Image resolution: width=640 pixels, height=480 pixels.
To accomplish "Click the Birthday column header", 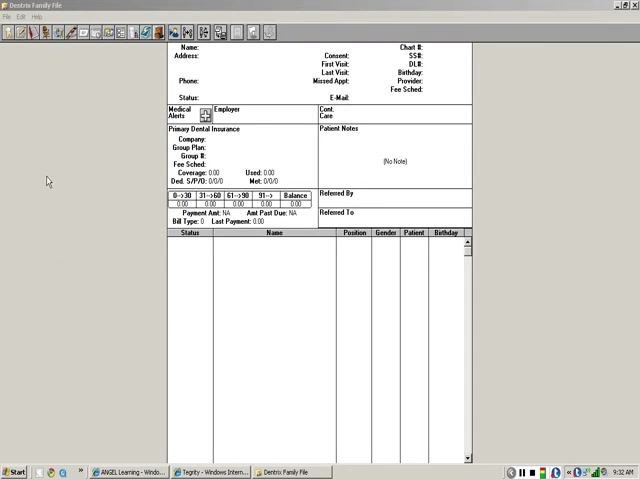I will click(x=446, y=233).
